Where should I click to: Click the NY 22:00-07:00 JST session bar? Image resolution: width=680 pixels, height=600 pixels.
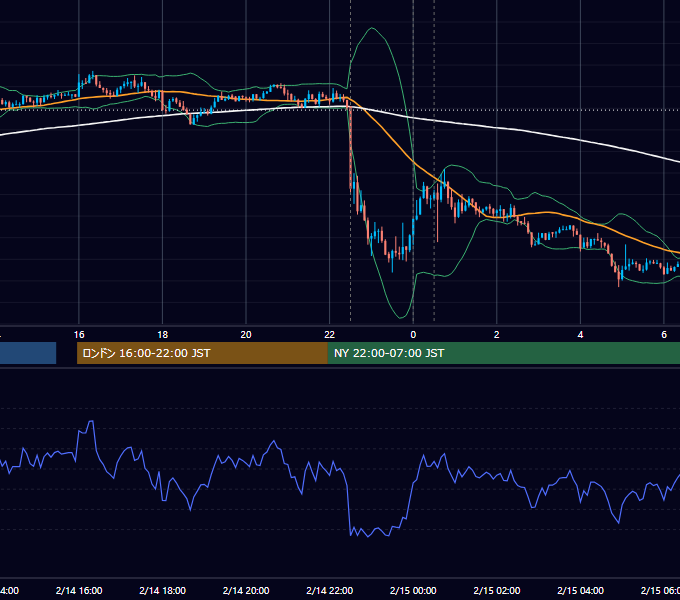(x=503, y=353)
